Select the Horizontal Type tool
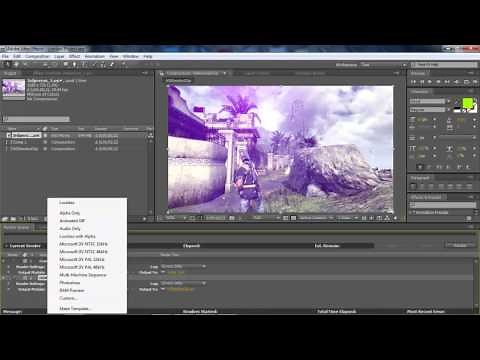Image resolution: width=480 pixels, height=360 pixels. (84, 64)
